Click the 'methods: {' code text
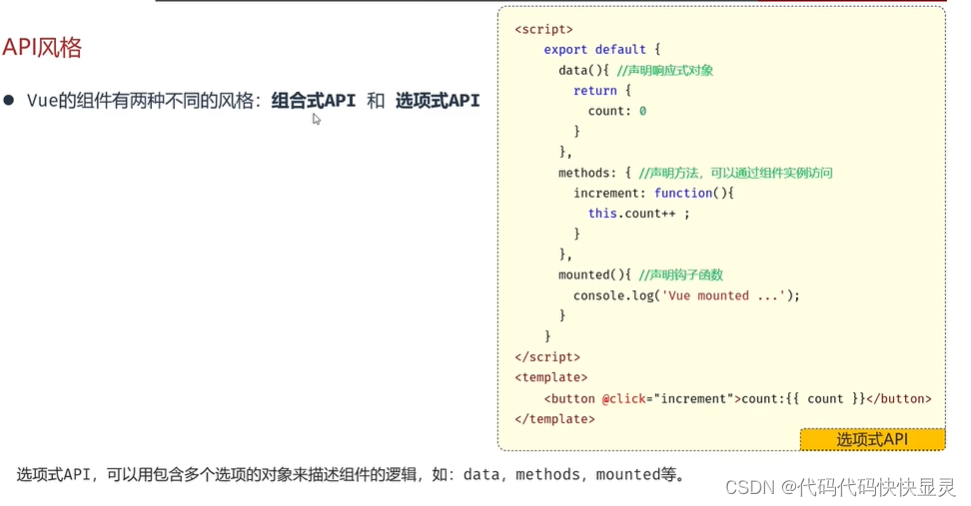This screenshot has height=506, width=971. 594,173
